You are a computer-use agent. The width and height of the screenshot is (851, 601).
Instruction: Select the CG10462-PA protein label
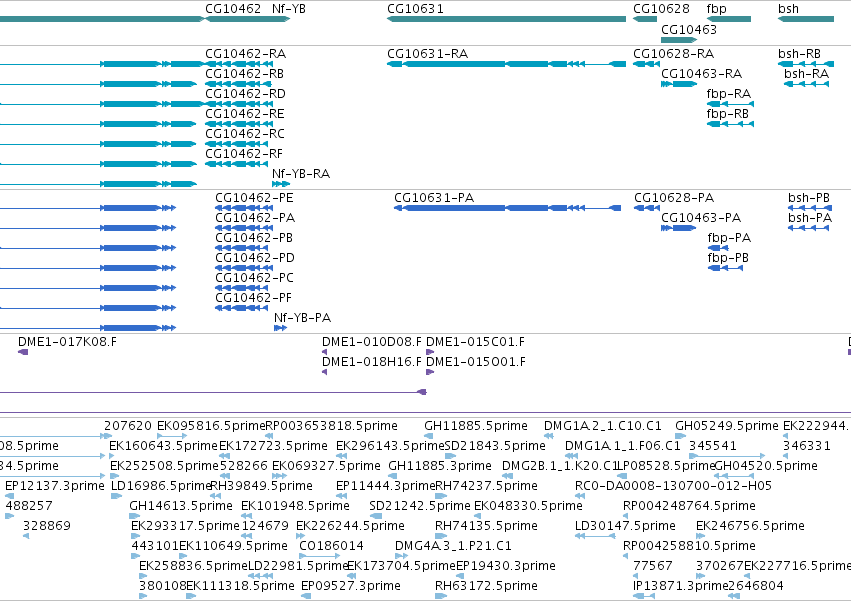(255, 218)
